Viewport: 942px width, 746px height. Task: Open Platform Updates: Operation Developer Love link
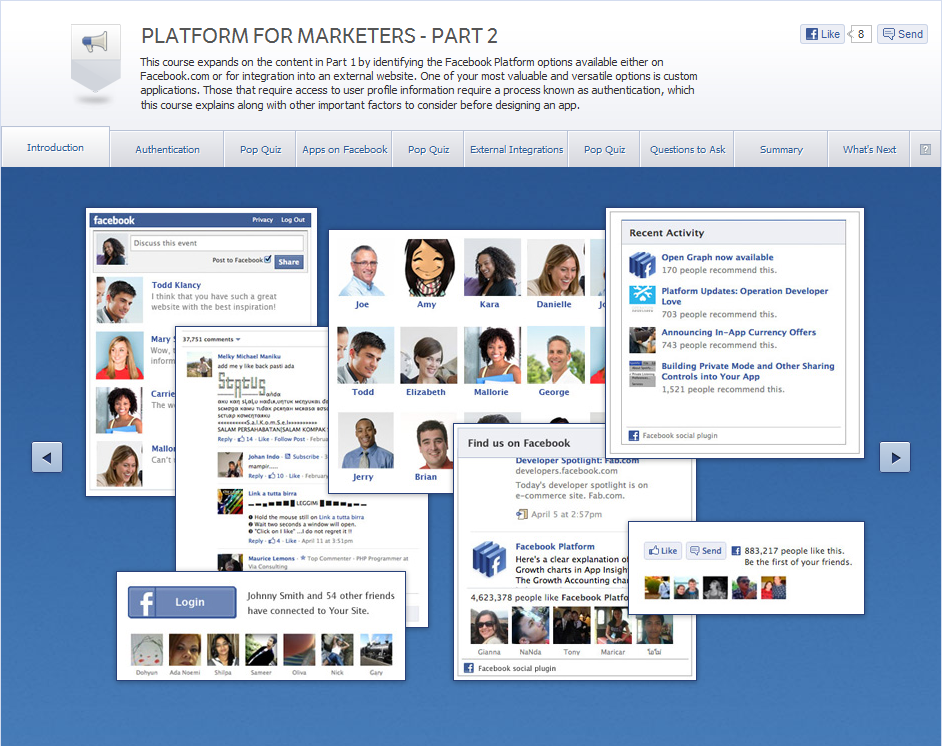(x=744, y=296)
